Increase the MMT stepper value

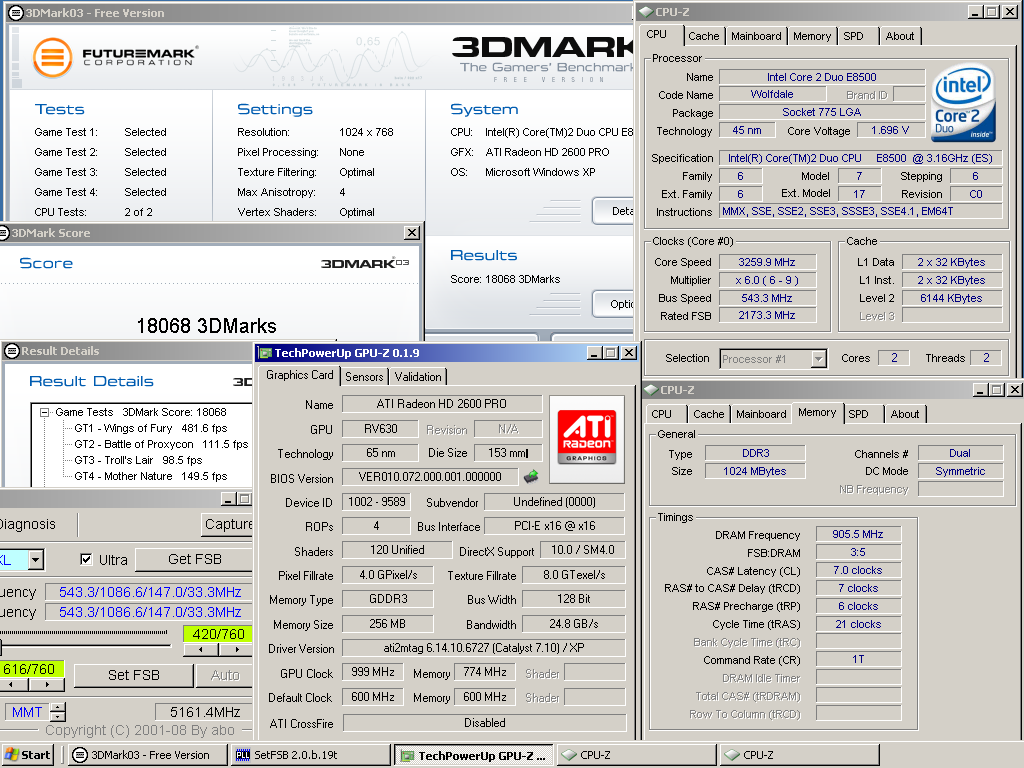pos(57,707)
